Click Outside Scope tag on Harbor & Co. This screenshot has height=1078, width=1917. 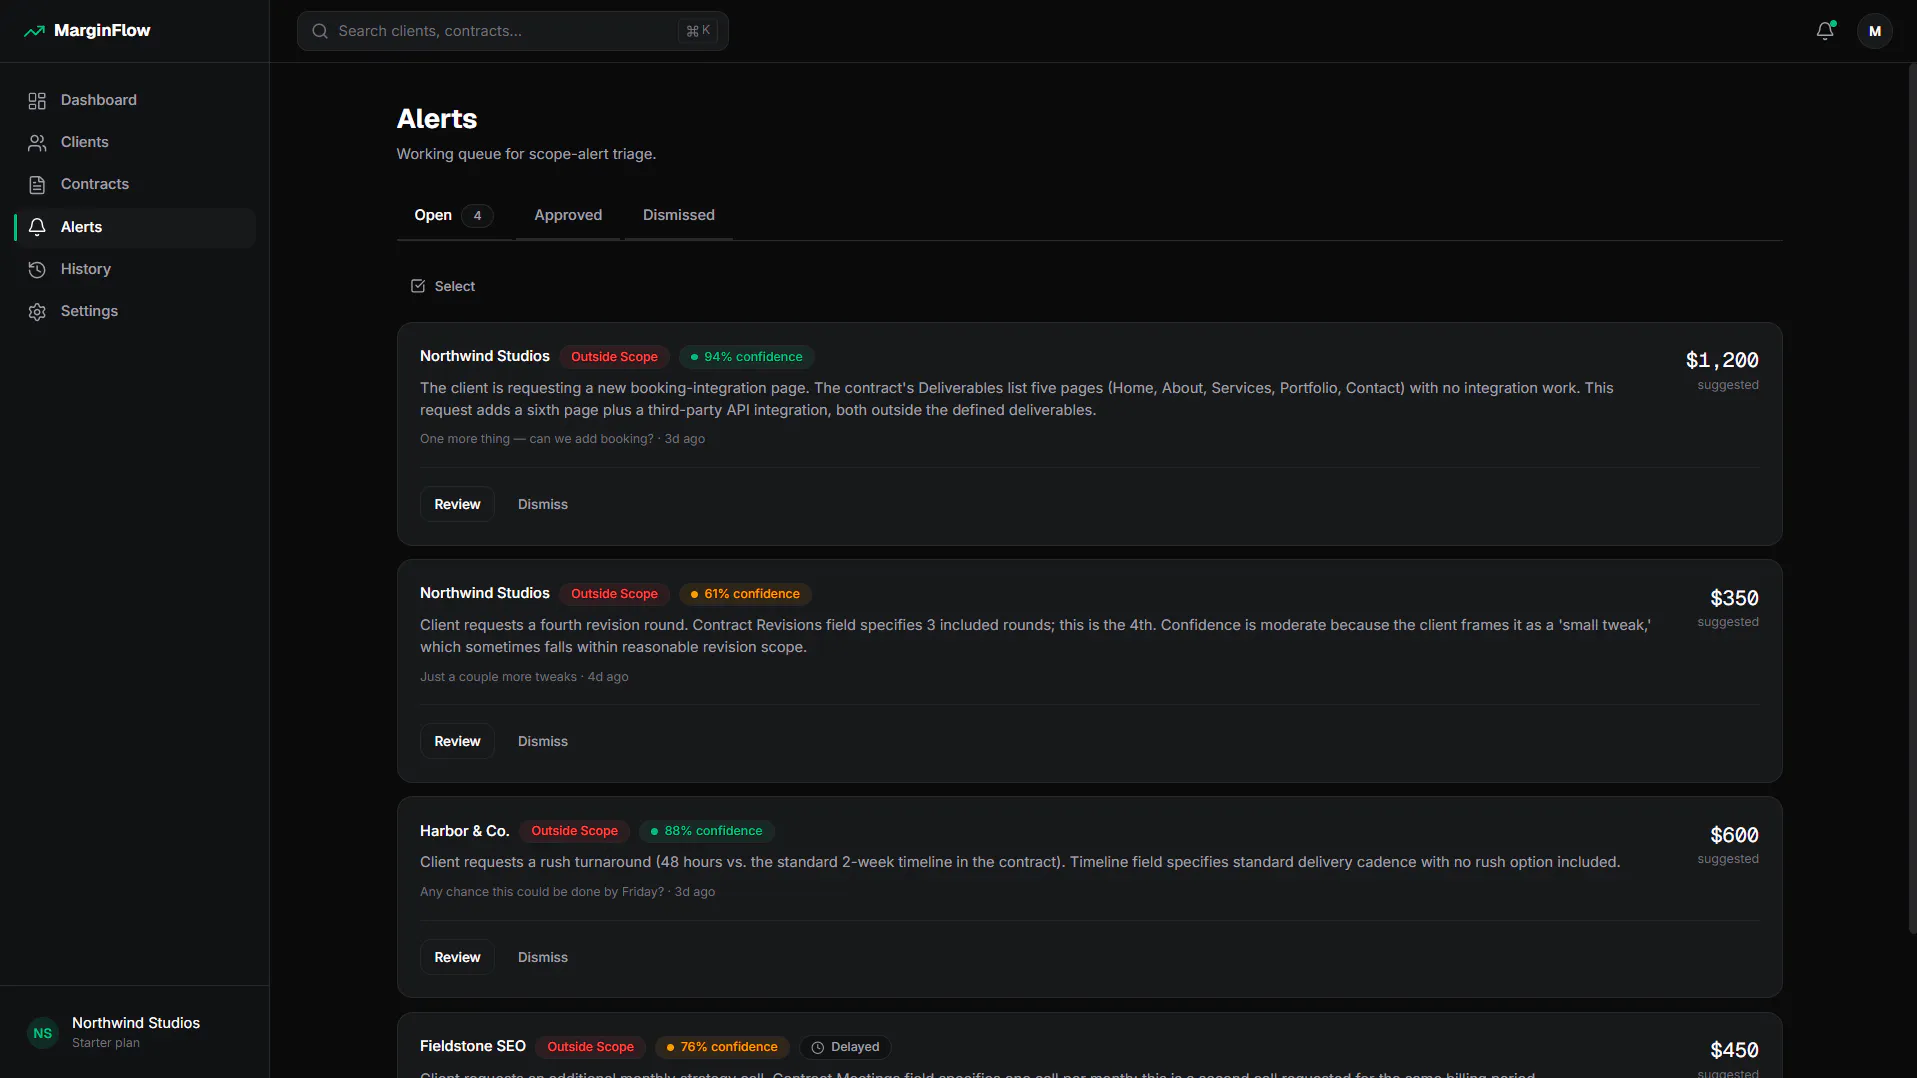(x=574, y=831)
